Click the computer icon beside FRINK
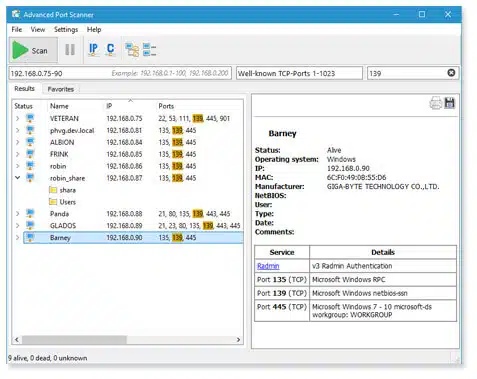Screen dimensions: 477x379 (x=30, y=154)
